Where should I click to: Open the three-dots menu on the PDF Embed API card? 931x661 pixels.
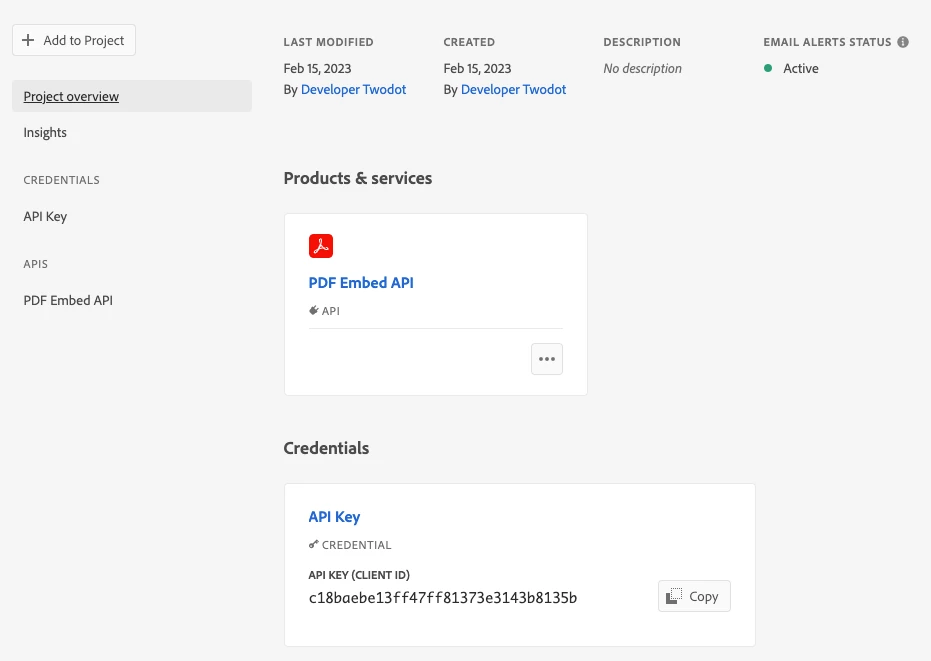(x=547, y=359)
